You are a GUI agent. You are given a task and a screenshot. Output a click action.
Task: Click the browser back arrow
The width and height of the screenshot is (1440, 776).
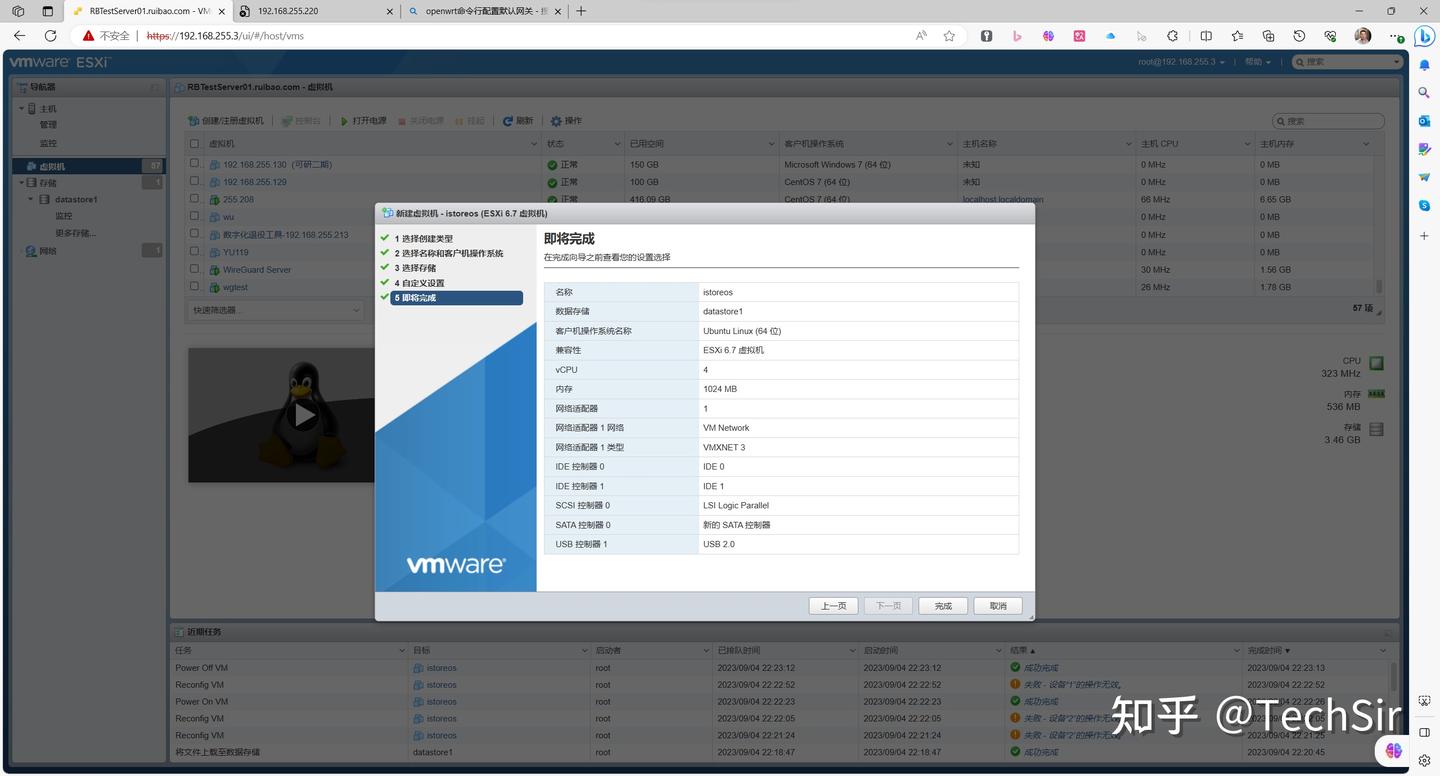click(19, 36)
